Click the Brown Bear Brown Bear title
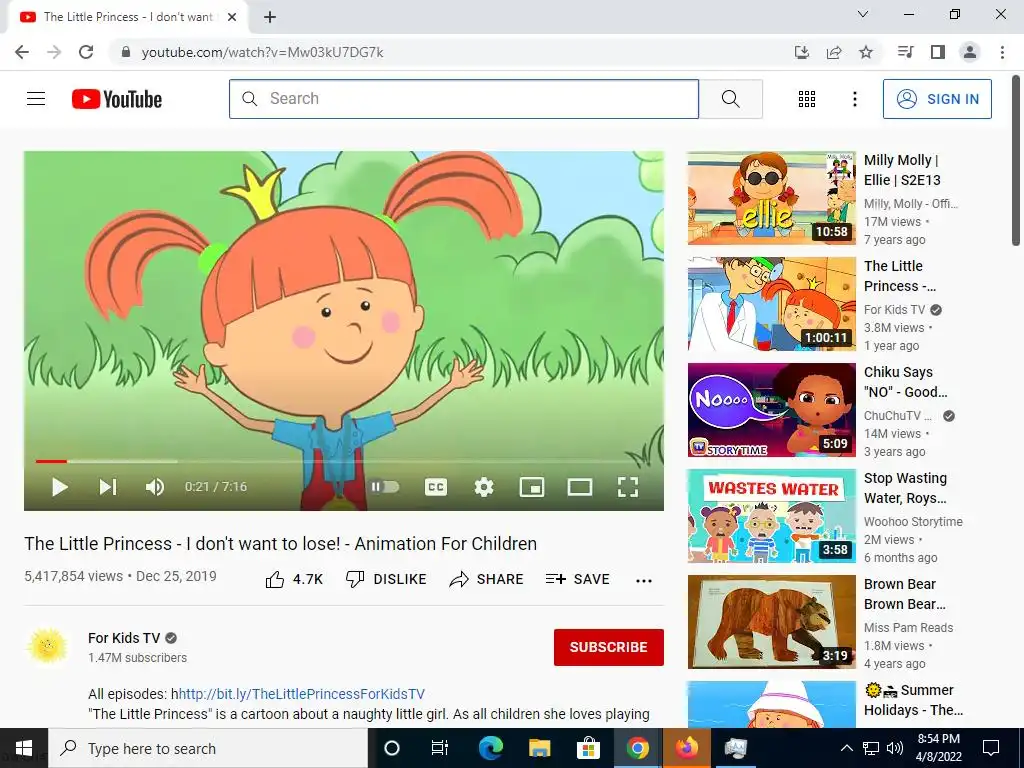Image resolution: width=1024 pixels, height=768 pixels. 904,594
